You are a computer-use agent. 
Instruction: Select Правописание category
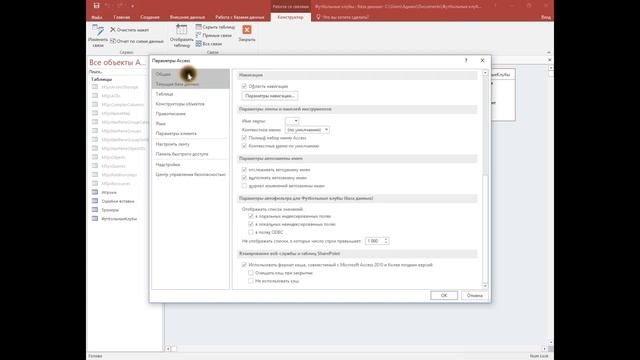190,113
